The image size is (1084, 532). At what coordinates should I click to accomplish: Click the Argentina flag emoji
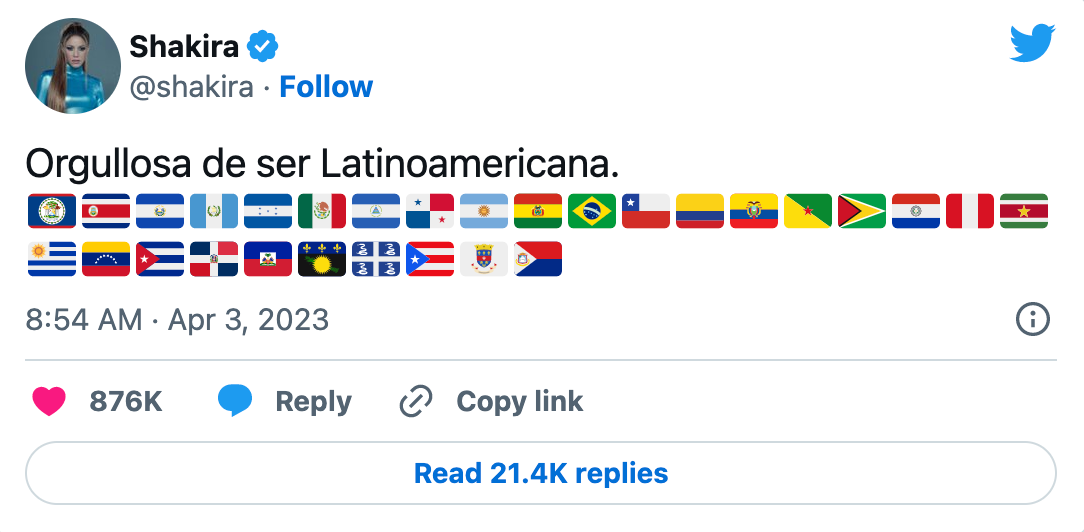483,211
